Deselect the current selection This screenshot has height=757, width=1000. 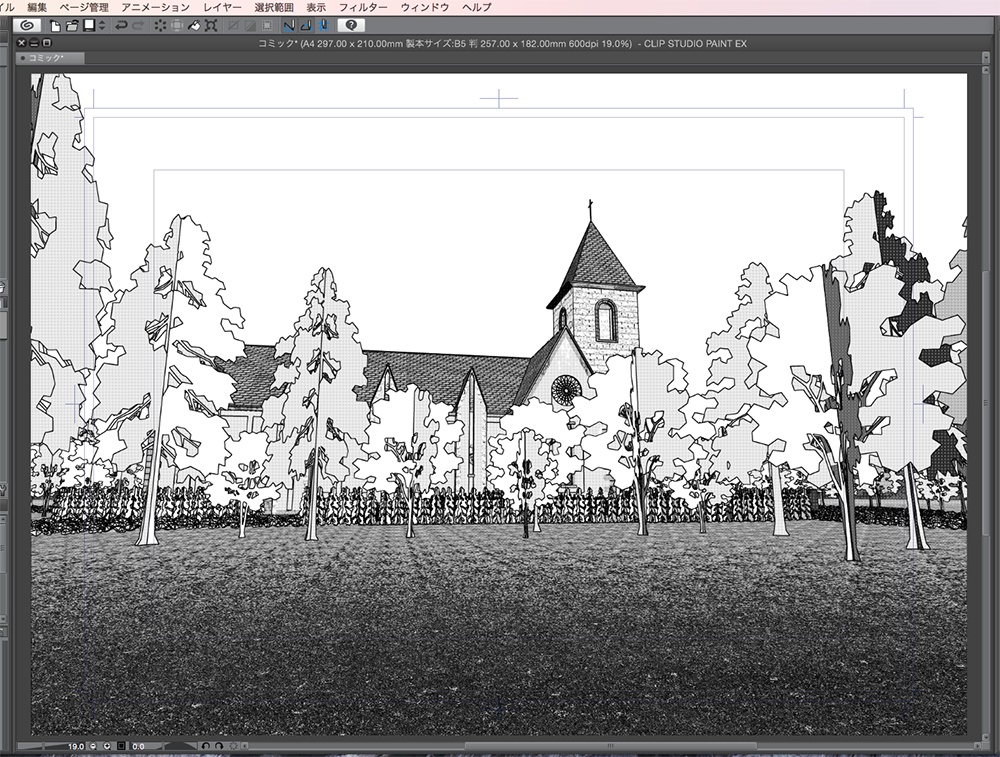click(233, 26)
